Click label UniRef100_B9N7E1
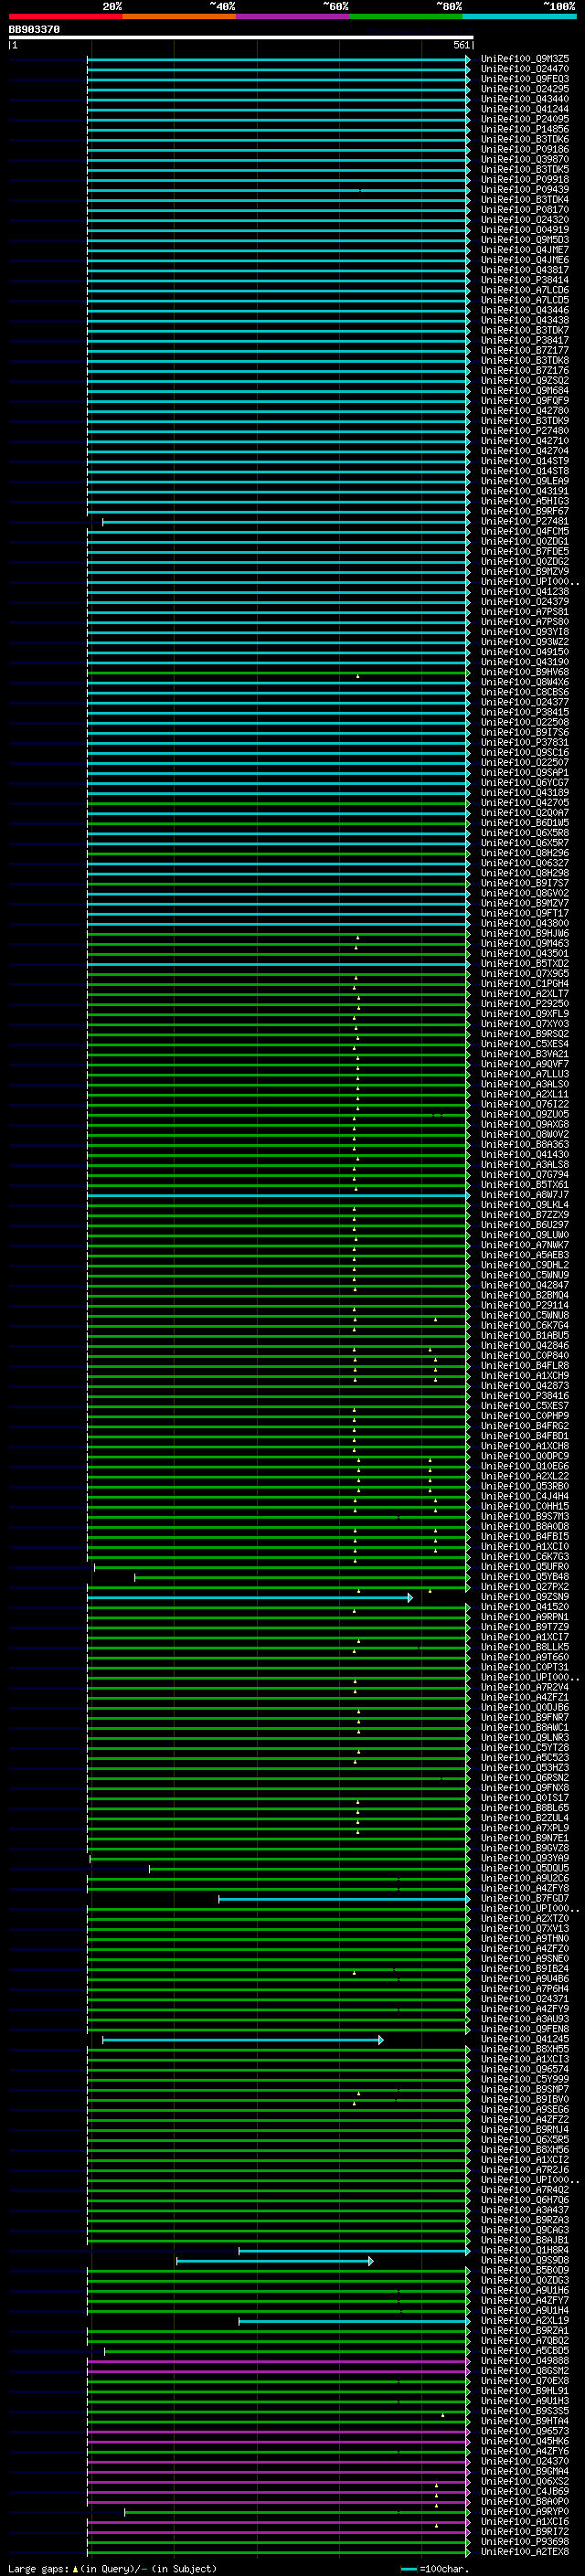This screenshot has height=2576, width=585. (x=525, y=1838)
